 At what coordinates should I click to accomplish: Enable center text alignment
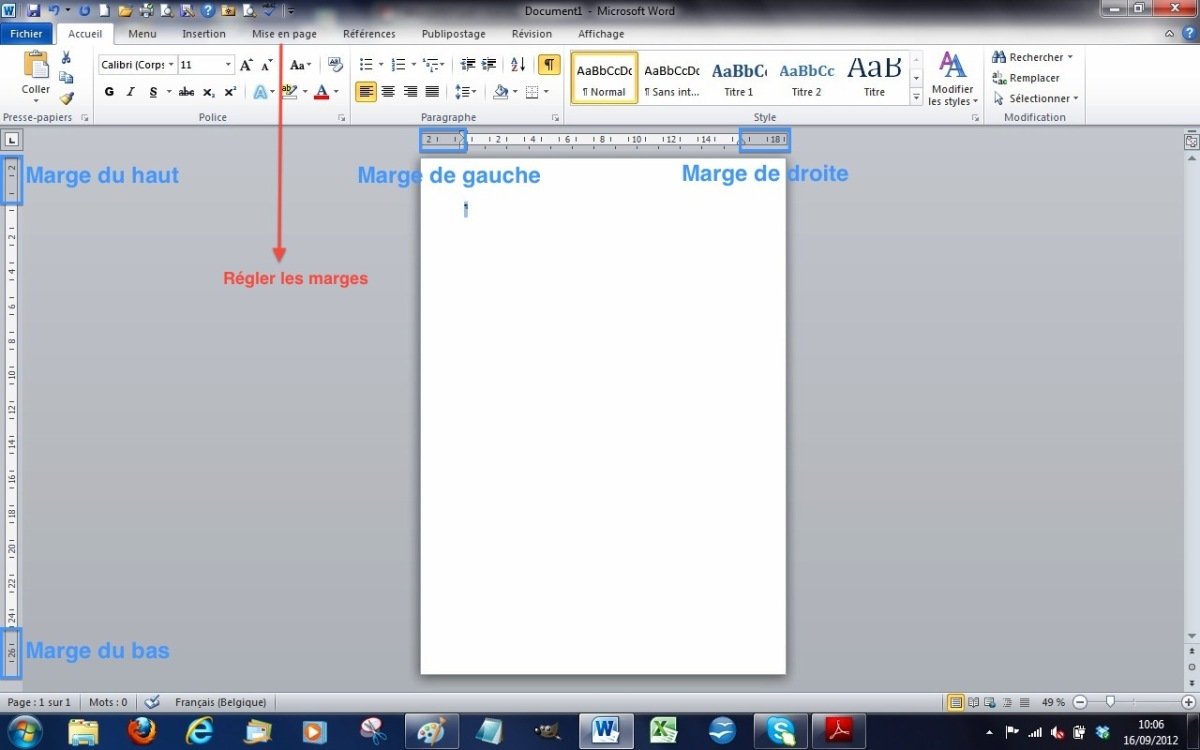[x=390, y=91]
